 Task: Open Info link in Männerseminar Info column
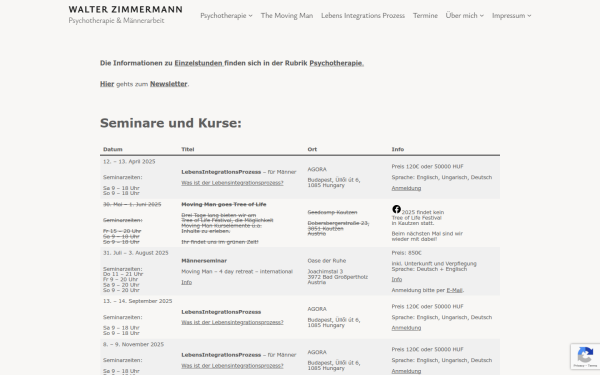point(397,280)
